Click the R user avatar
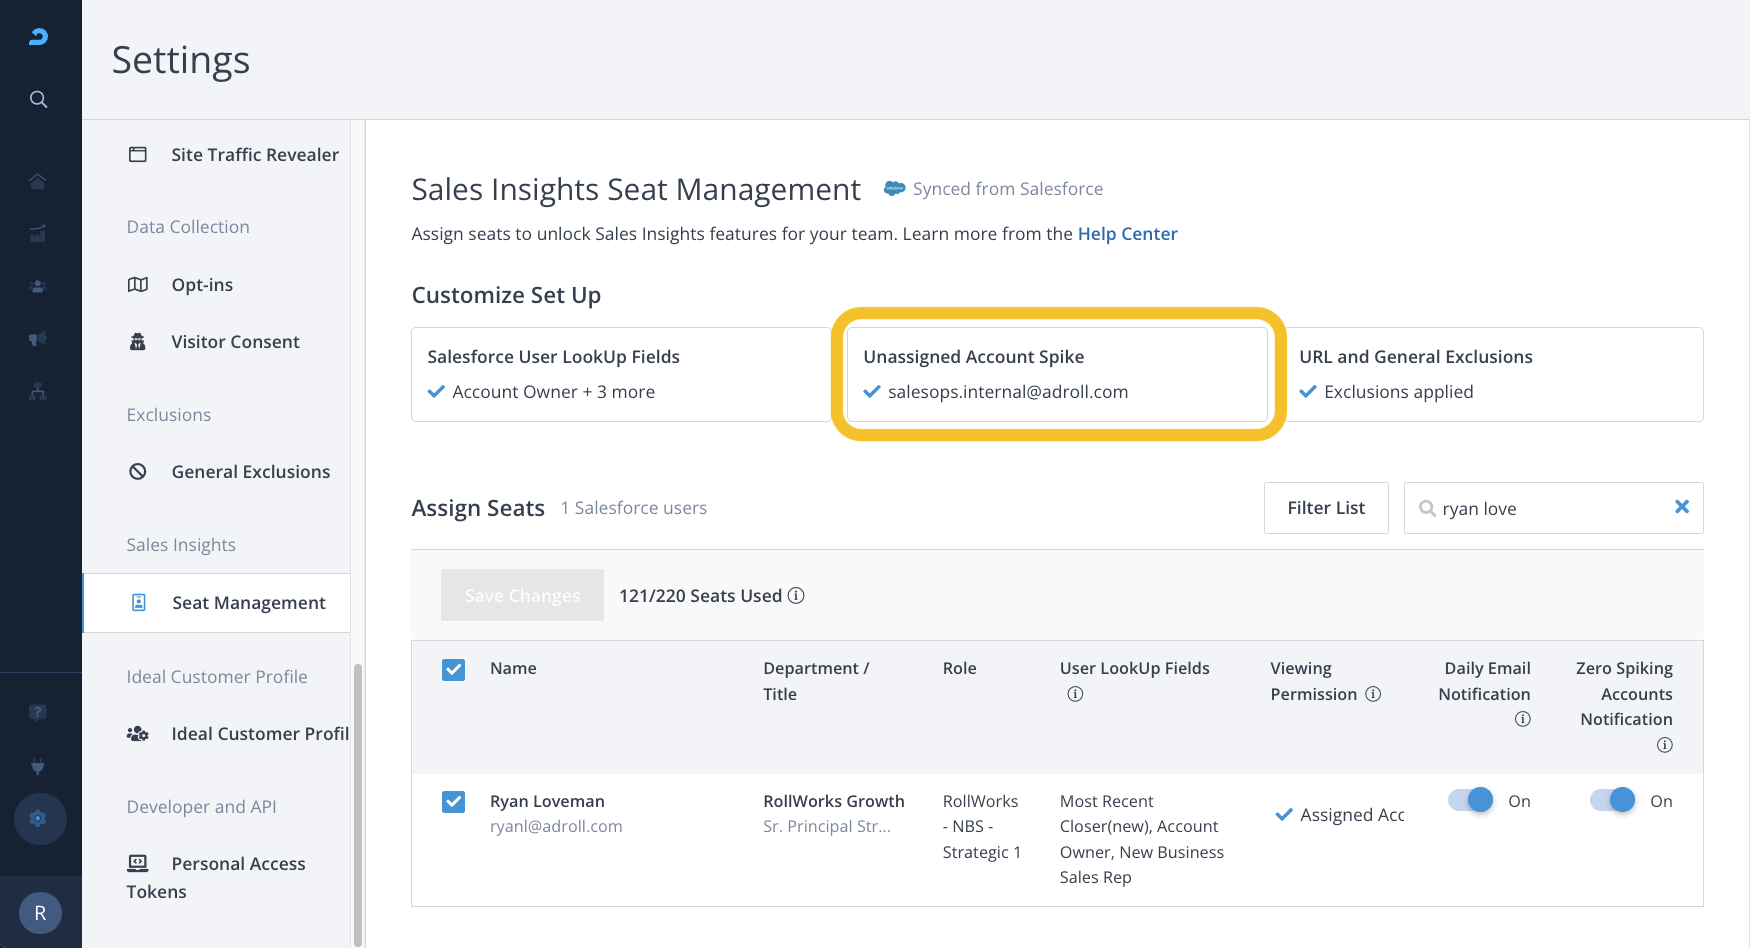Viewport: 1750px width, 948px height. pyautogui.click(x=40, y=913)
